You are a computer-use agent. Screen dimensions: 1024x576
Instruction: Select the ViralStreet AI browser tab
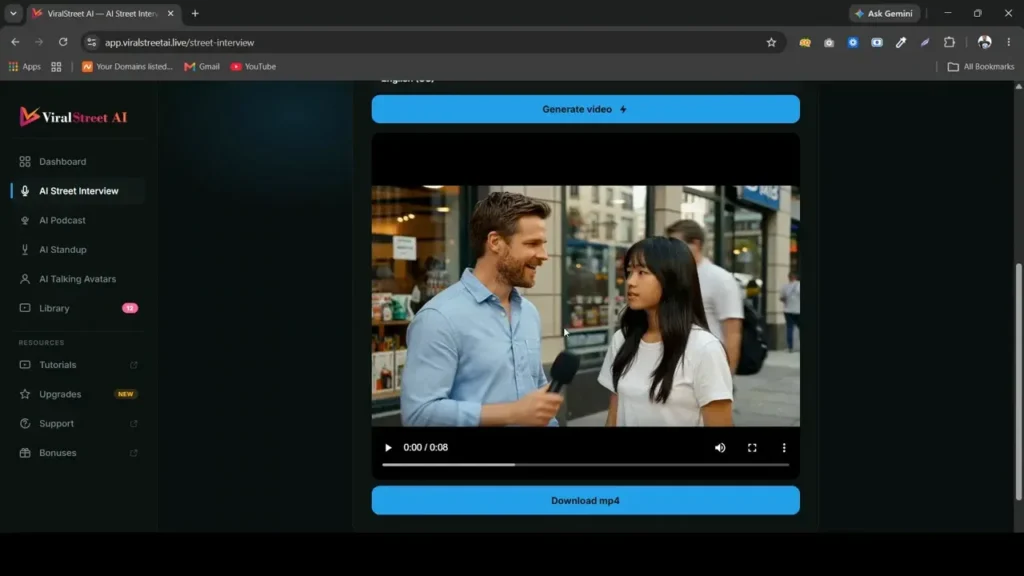tap(103, 13)
